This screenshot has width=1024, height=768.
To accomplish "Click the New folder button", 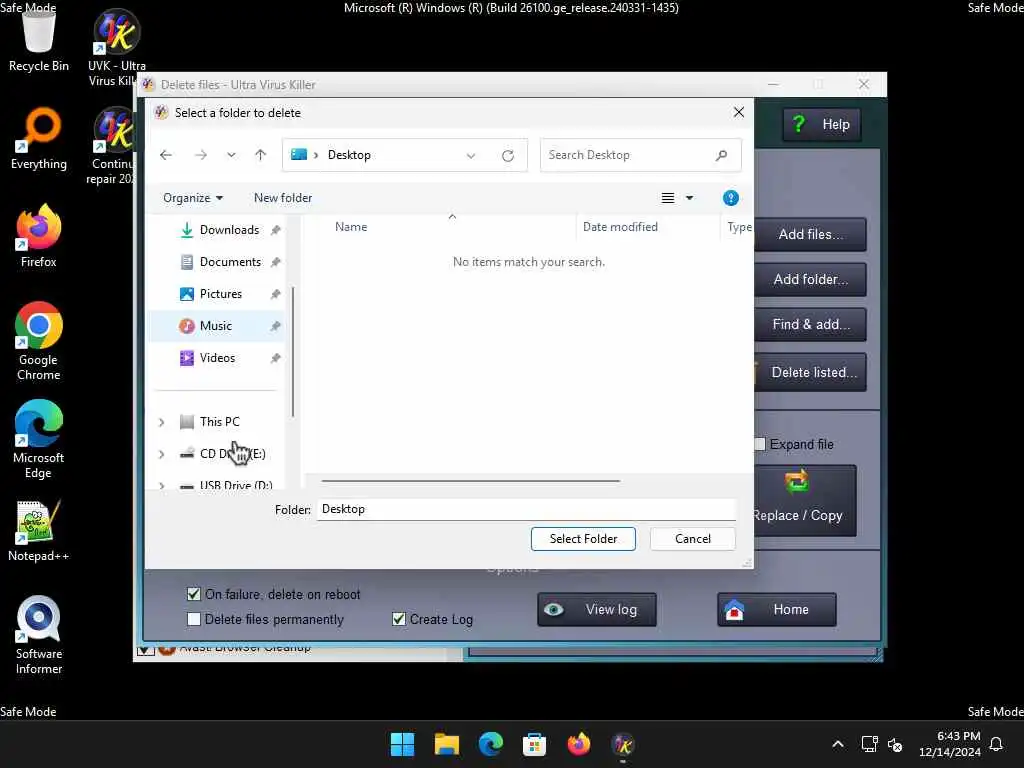I will pos(283,198).
